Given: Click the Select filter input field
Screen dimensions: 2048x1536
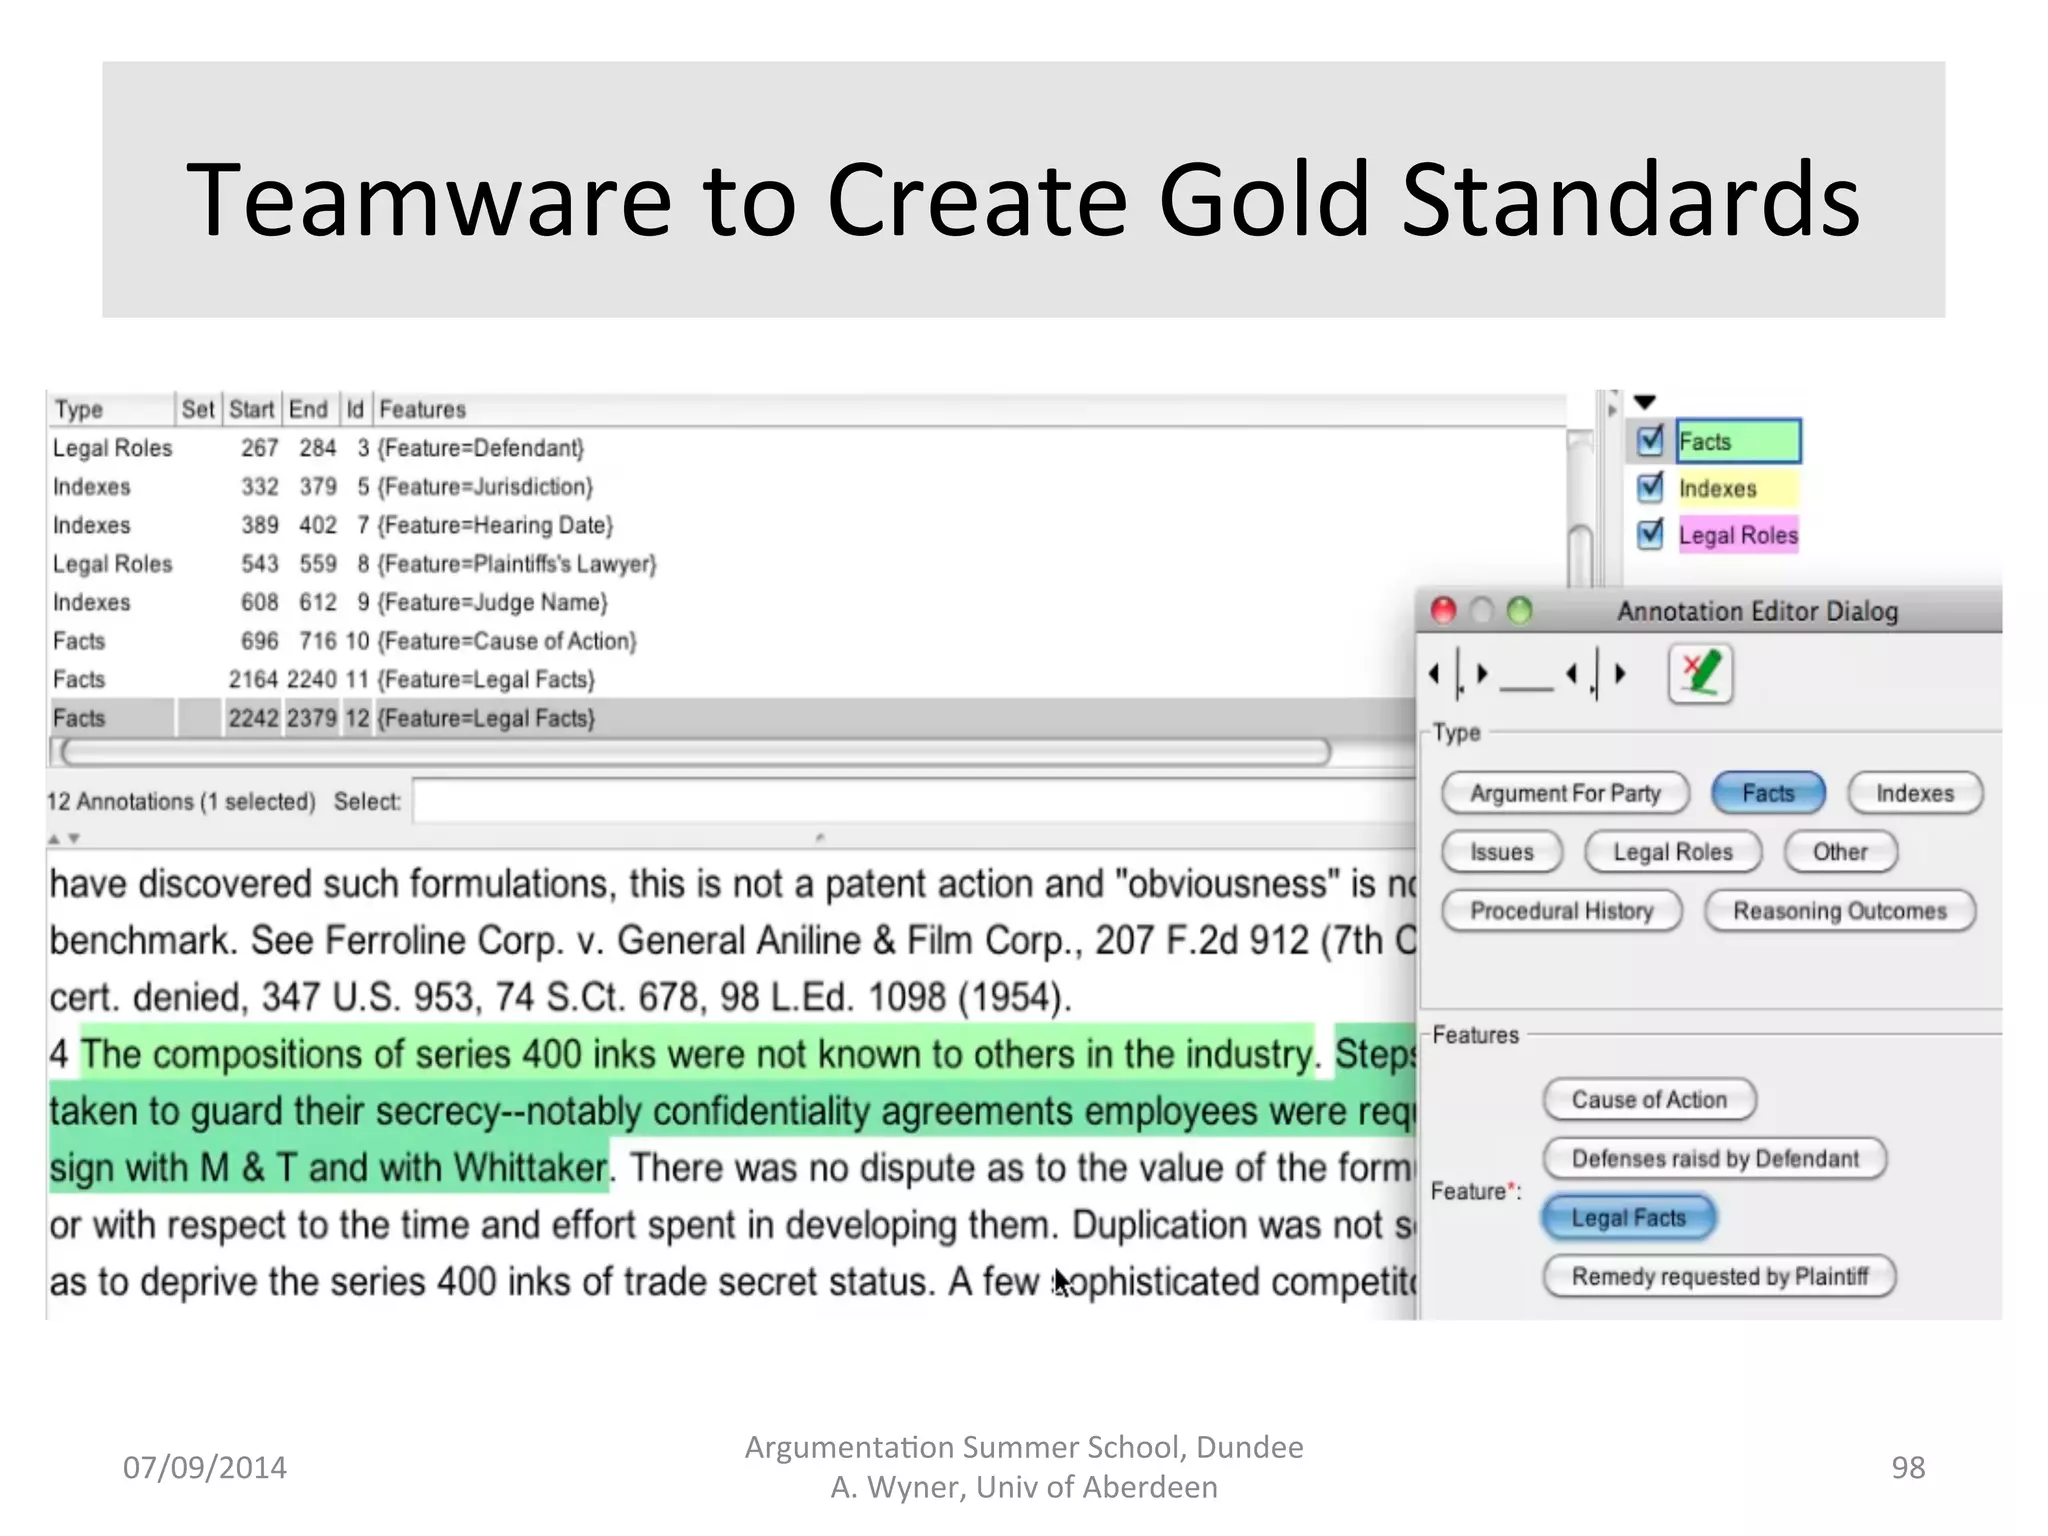Looking at the screenshot, I should (x=913, y=801).
